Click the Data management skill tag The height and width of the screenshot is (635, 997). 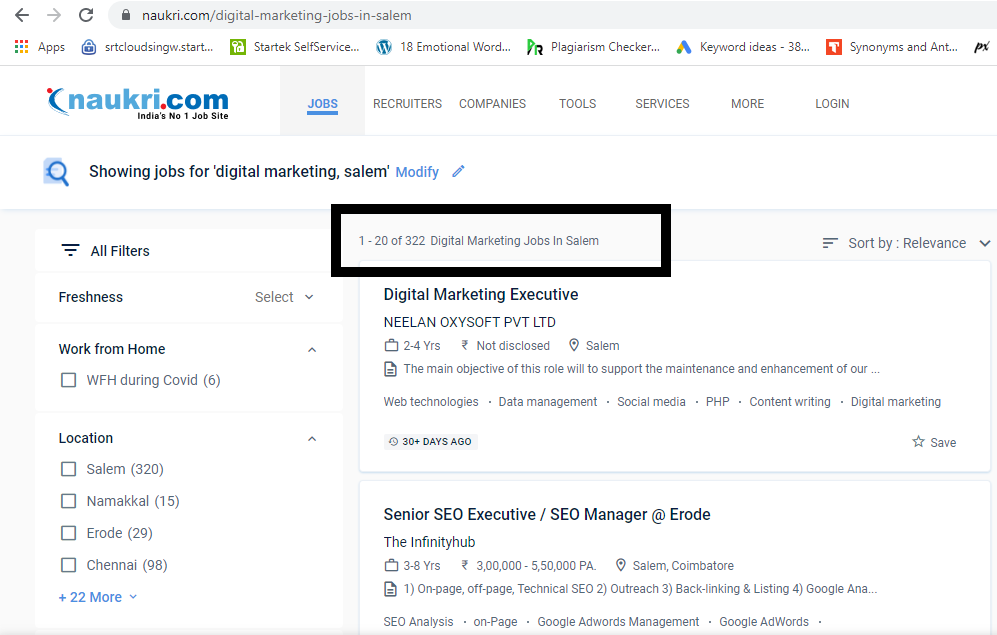[547, 402]
